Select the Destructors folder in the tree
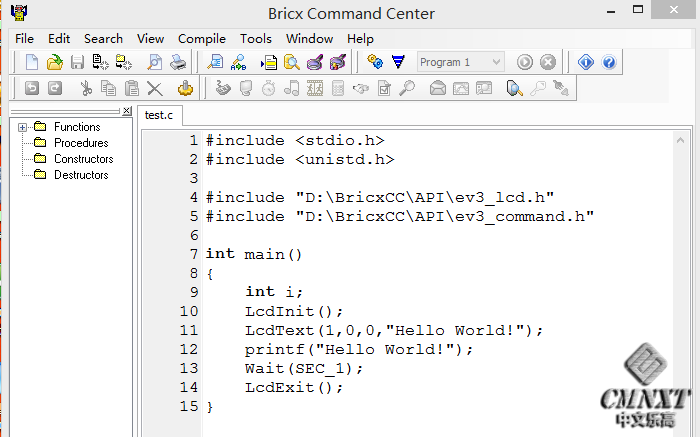 point(81,175)
